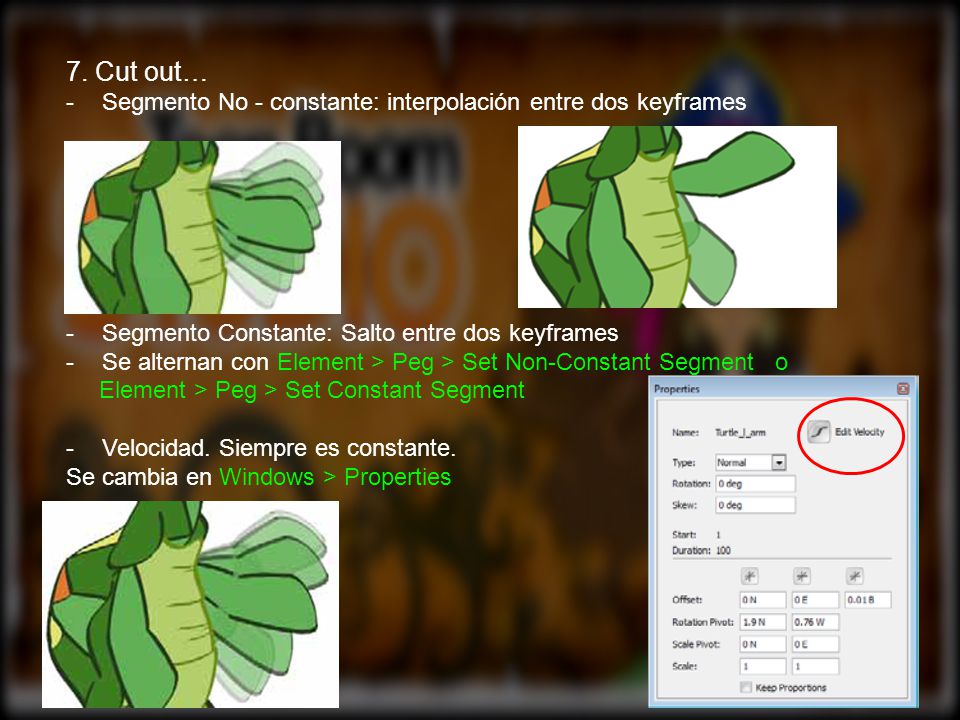Enable the Keep Proportions checkbox
Screen dimensions: 960x720
click(746, 688)
